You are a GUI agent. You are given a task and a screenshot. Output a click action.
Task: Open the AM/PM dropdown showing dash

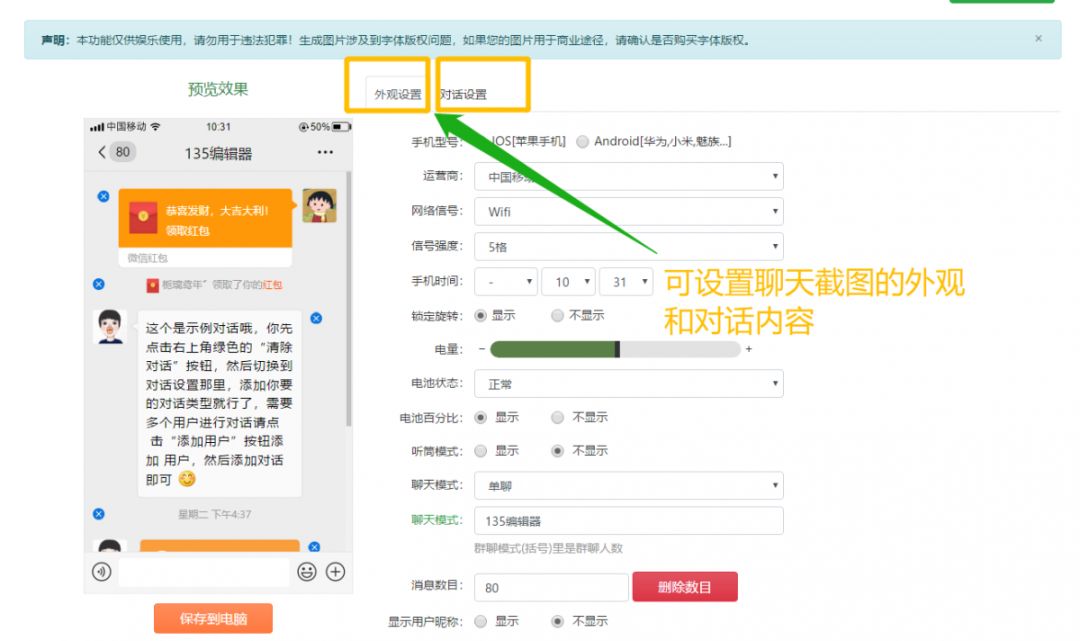[506, 282]
